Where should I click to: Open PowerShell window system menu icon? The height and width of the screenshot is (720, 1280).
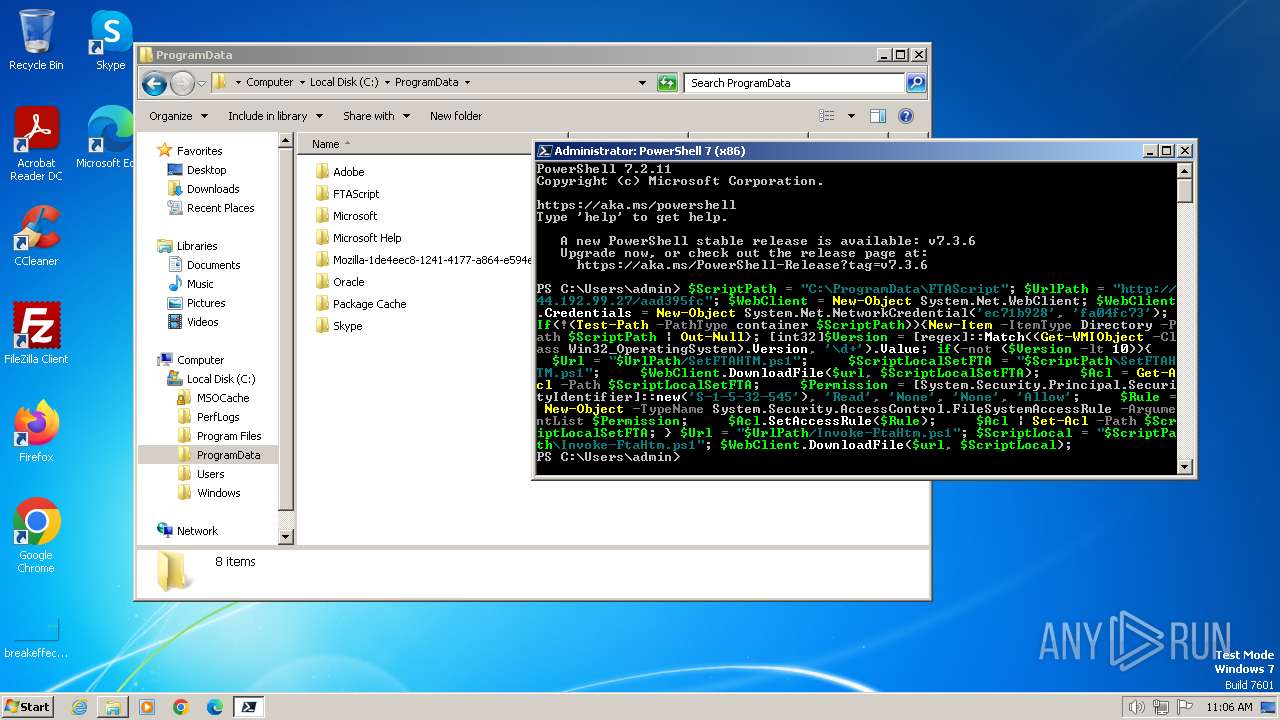tap(545, 151)
